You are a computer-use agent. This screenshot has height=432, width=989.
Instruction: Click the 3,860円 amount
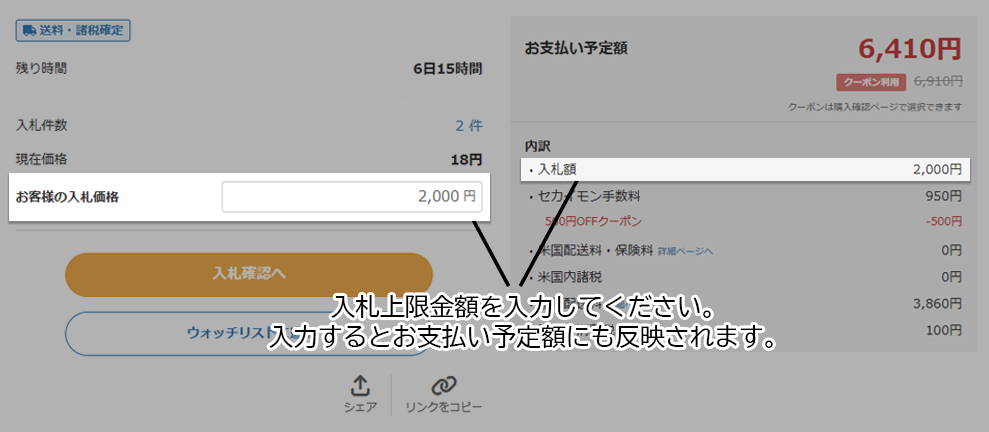937,304
